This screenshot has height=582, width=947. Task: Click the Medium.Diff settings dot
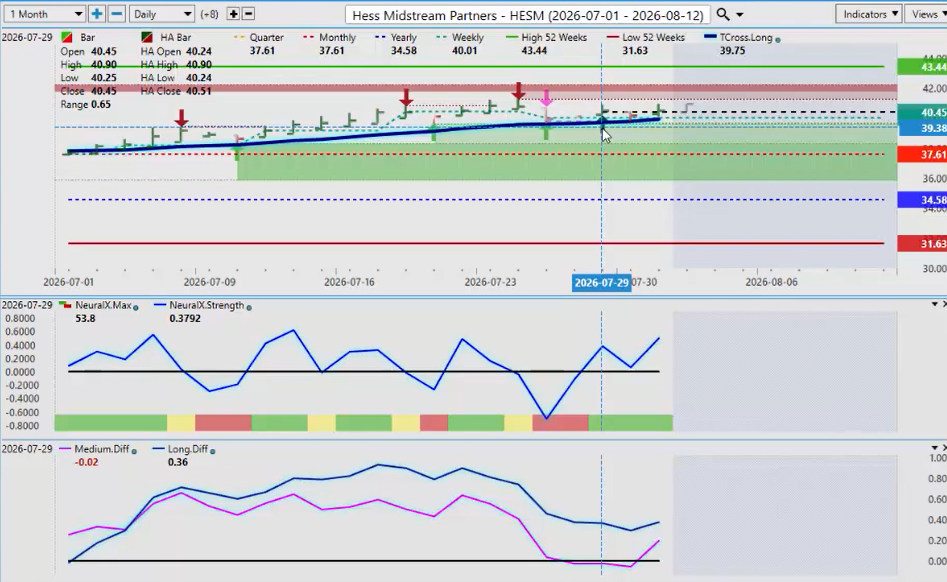pos(134,452)
